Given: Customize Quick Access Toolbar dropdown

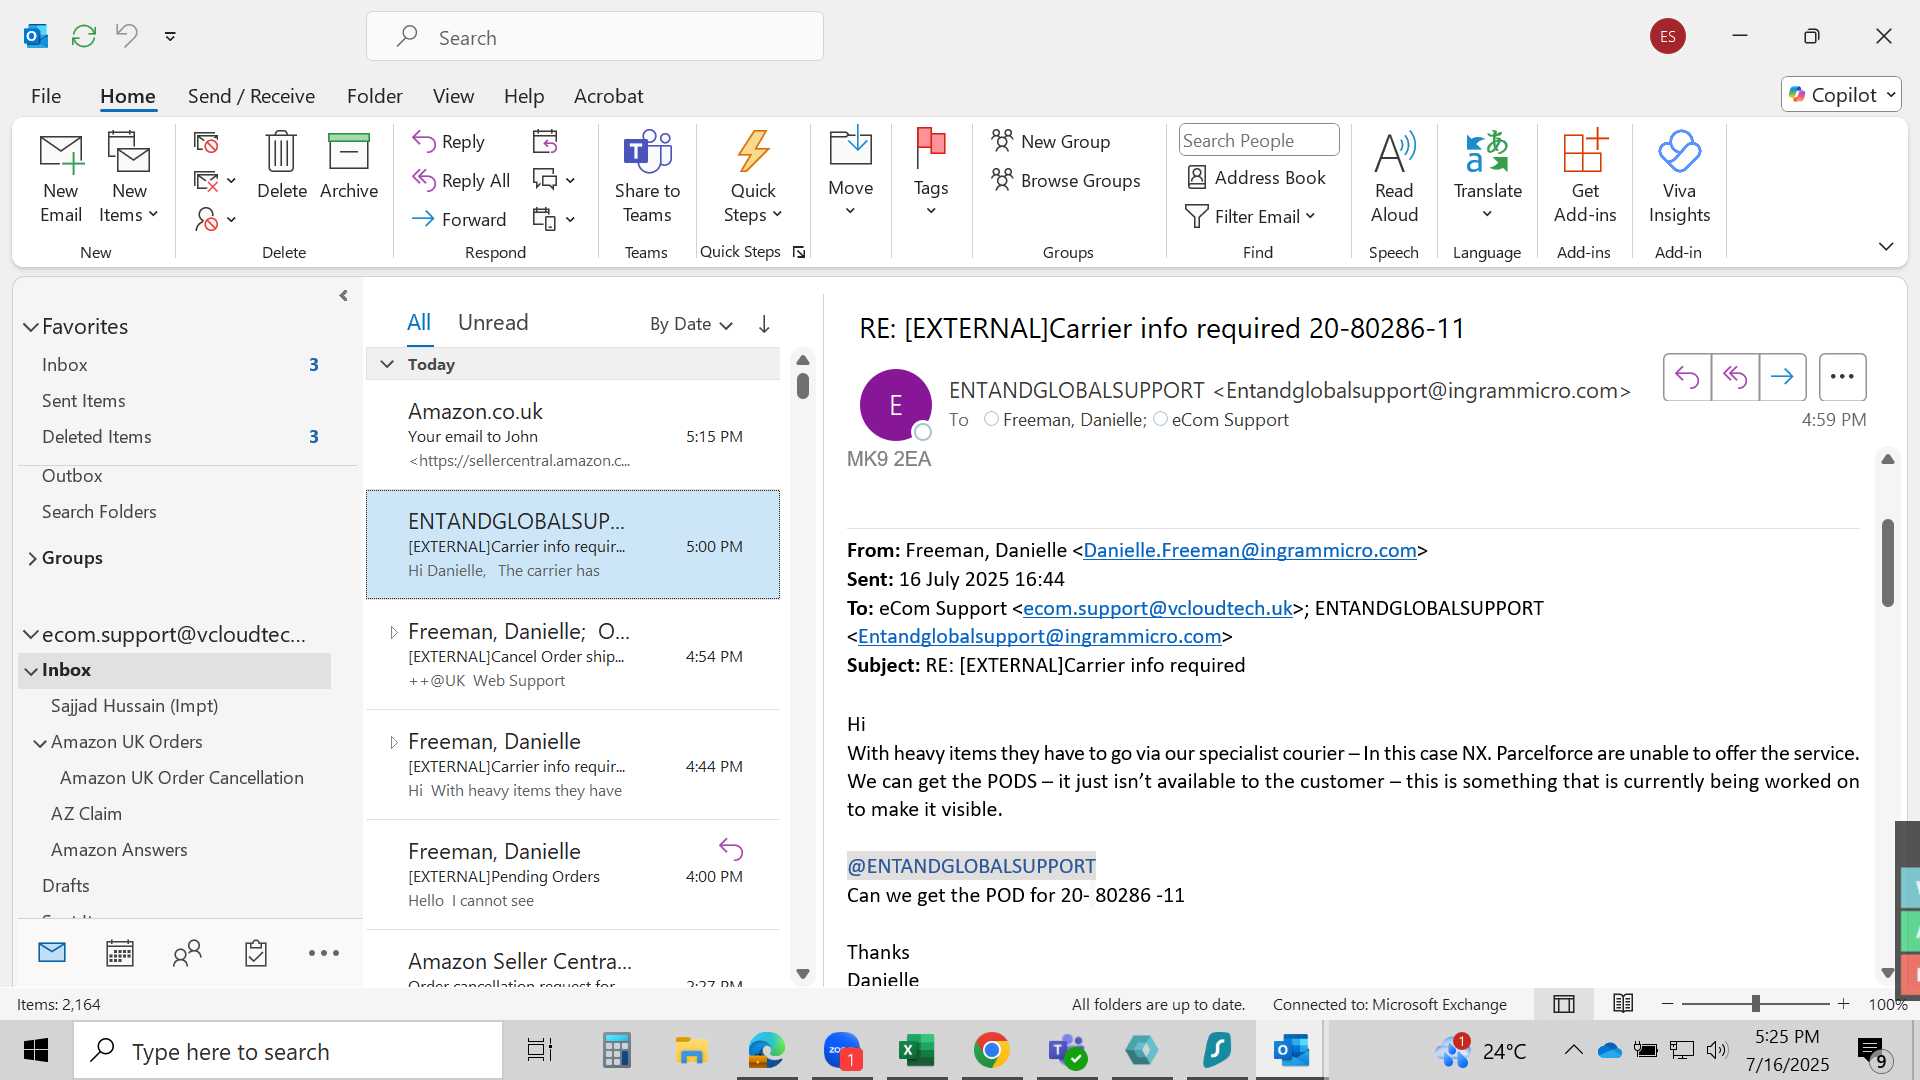Looking at the screenshot, I should (170, 36).
